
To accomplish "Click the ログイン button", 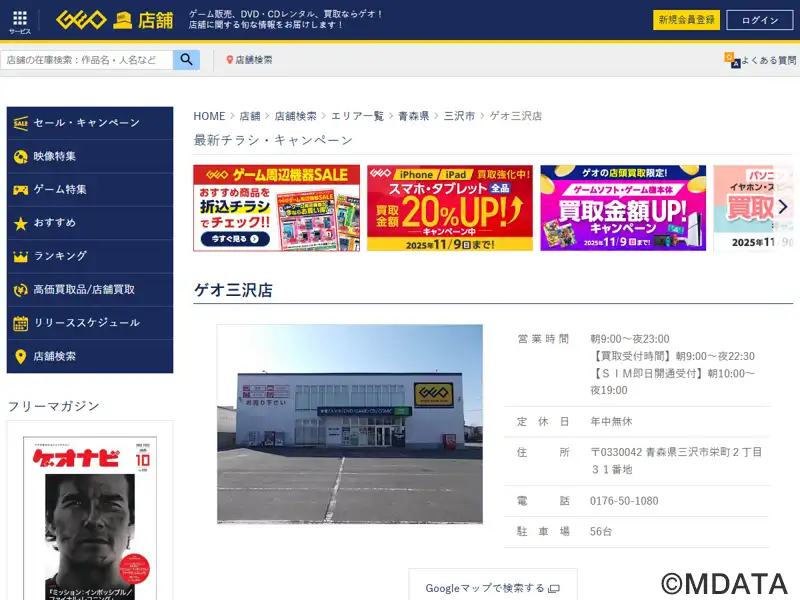I will pyautogui.click(x=760, y=20).
